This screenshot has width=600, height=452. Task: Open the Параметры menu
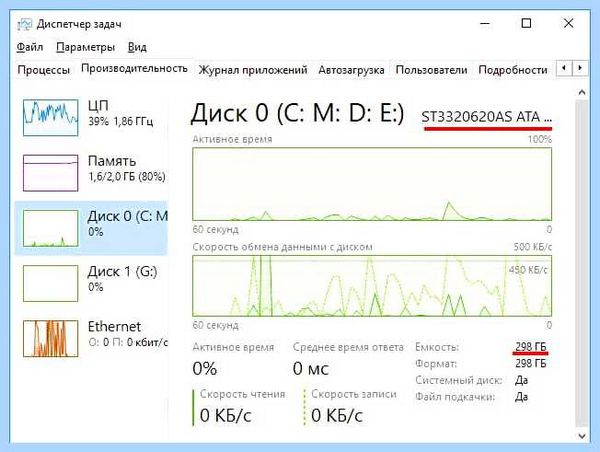[x=85, y=47]
